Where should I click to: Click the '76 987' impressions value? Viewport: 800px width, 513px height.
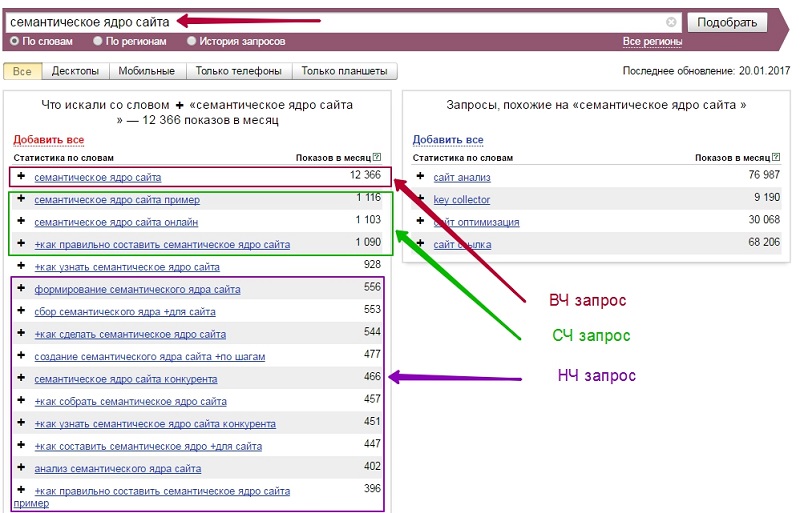point(764,175)
